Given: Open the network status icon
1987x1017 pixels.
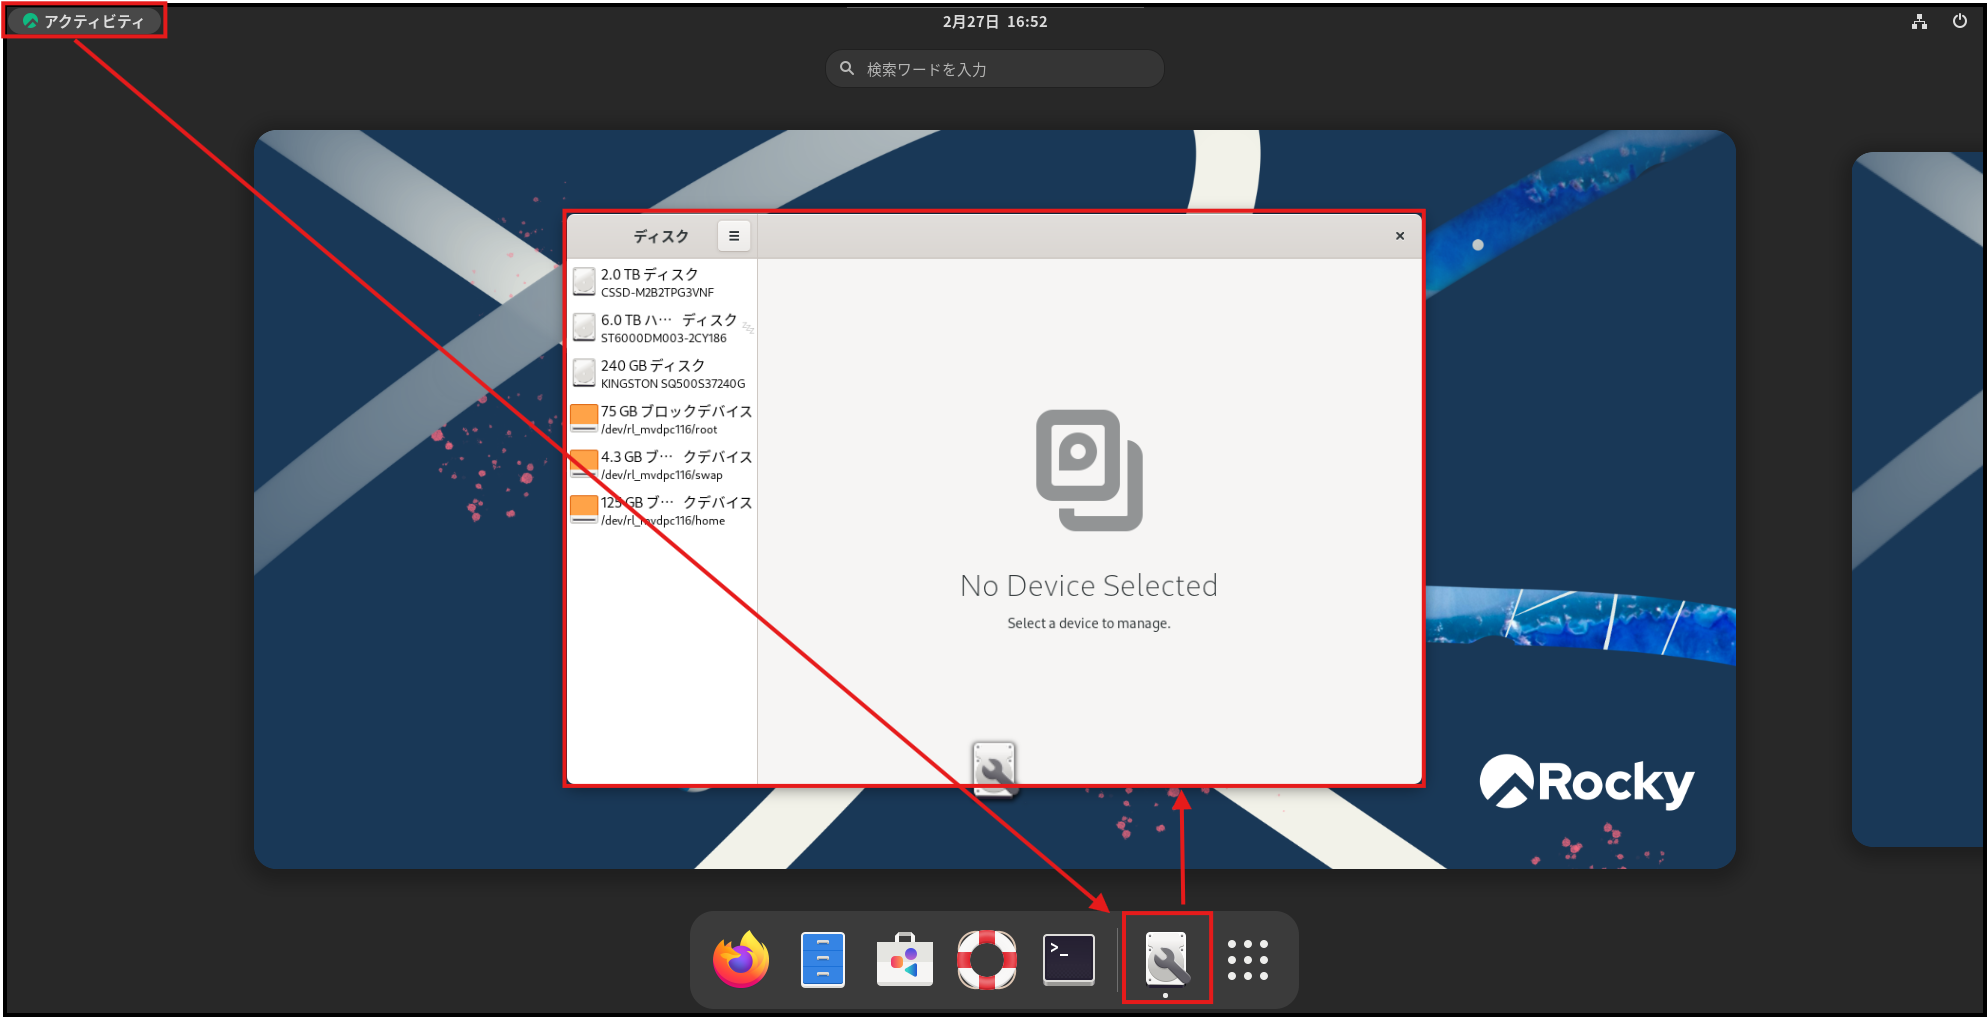Looking at the screenshot, I should (1919, 22).
